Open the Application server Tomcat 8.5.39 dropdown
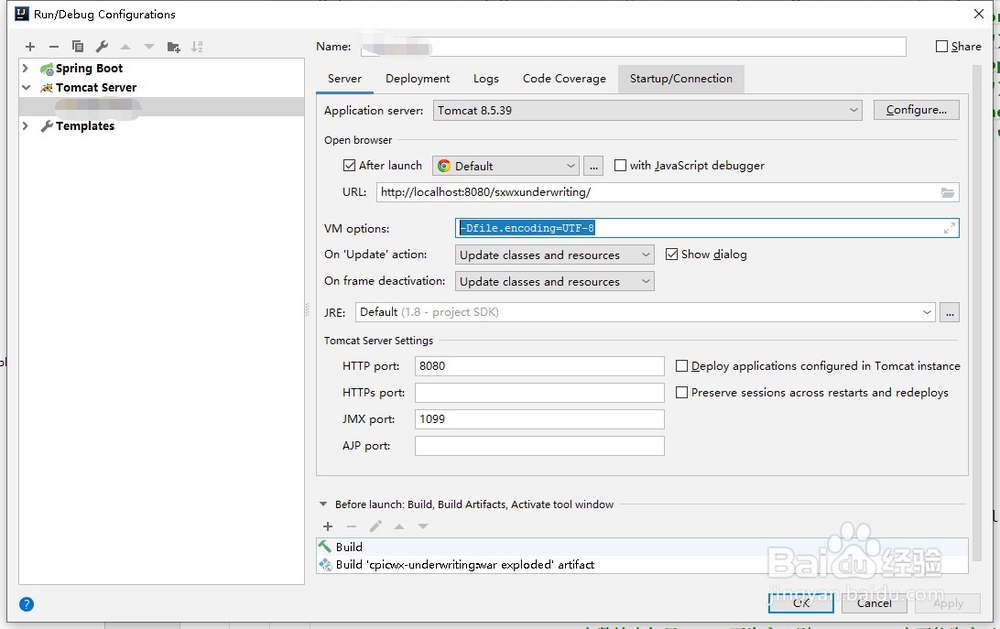 point(647,110)
